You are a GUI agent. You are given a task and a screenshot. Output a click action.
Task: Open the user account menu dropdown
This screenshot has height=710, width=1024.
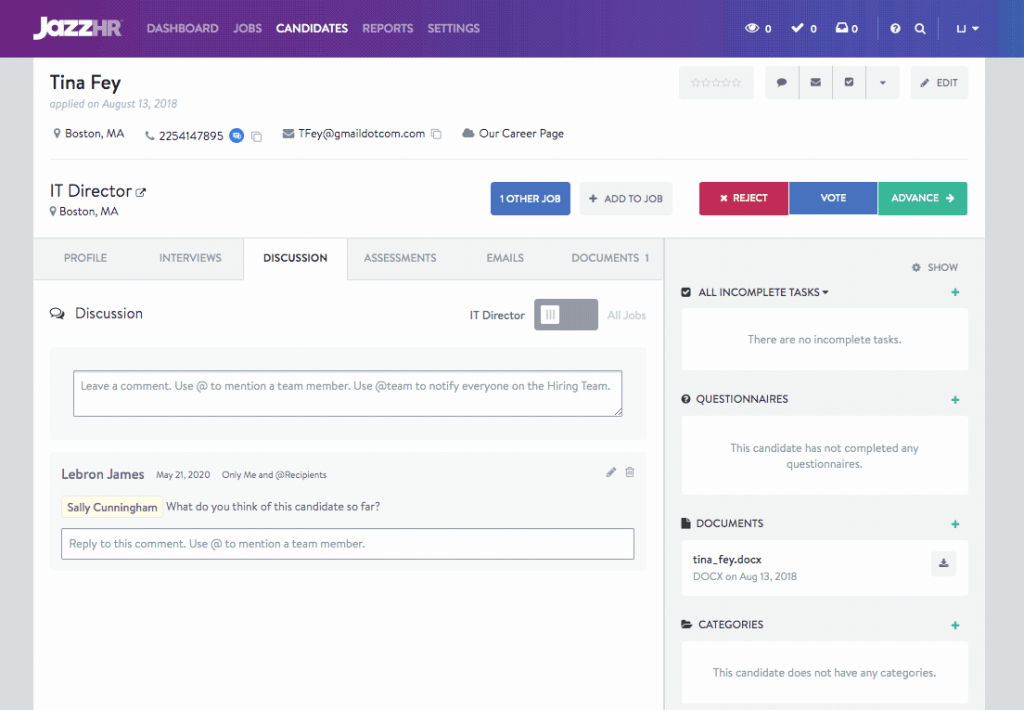coord(967,29)
